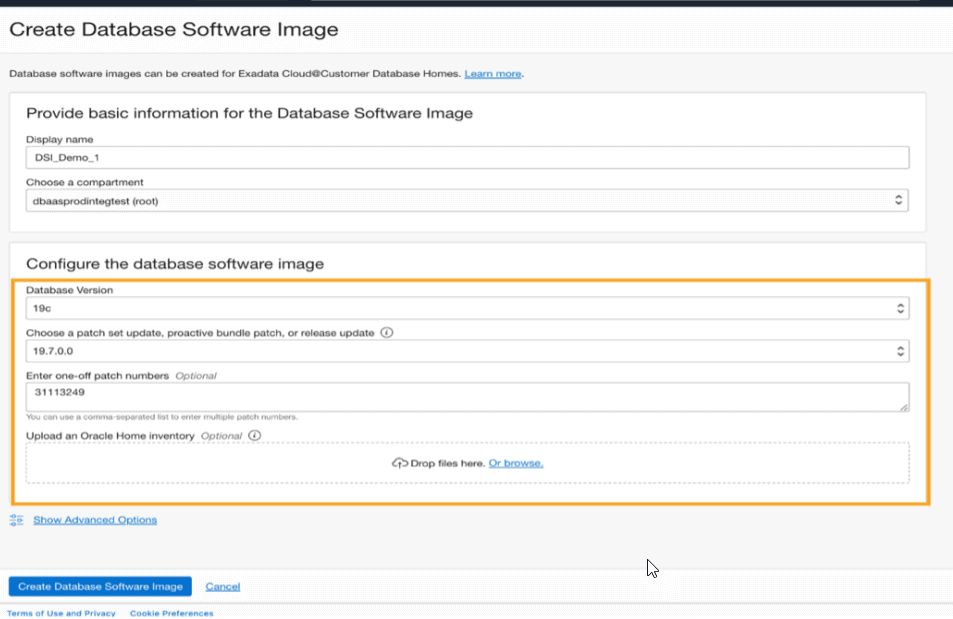Click the advanced options sliders icon
The width and height of the screenshot is (953, 619).
(15, 520)
